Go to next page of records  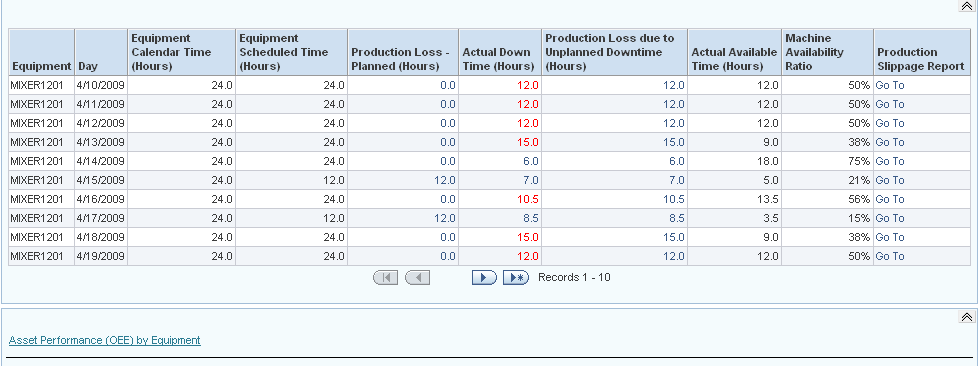484,278
